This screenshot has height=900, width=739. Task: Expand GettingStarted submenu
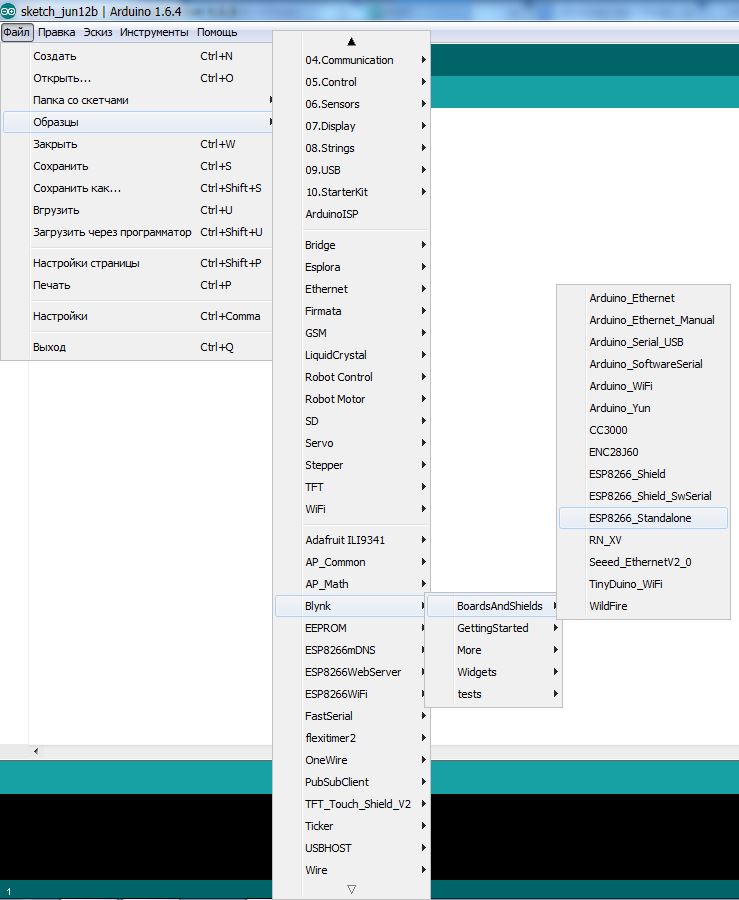click(493, 628)
